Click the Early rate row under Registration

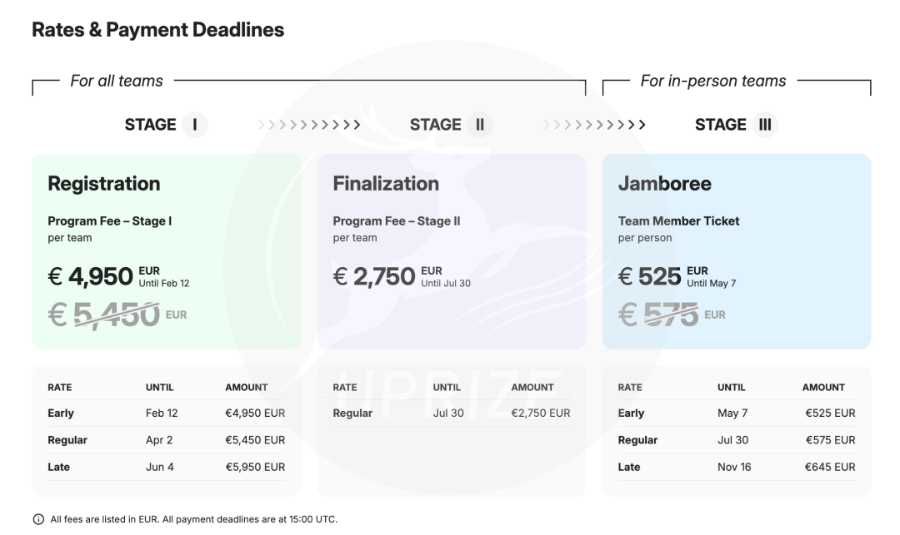[166, 413]
